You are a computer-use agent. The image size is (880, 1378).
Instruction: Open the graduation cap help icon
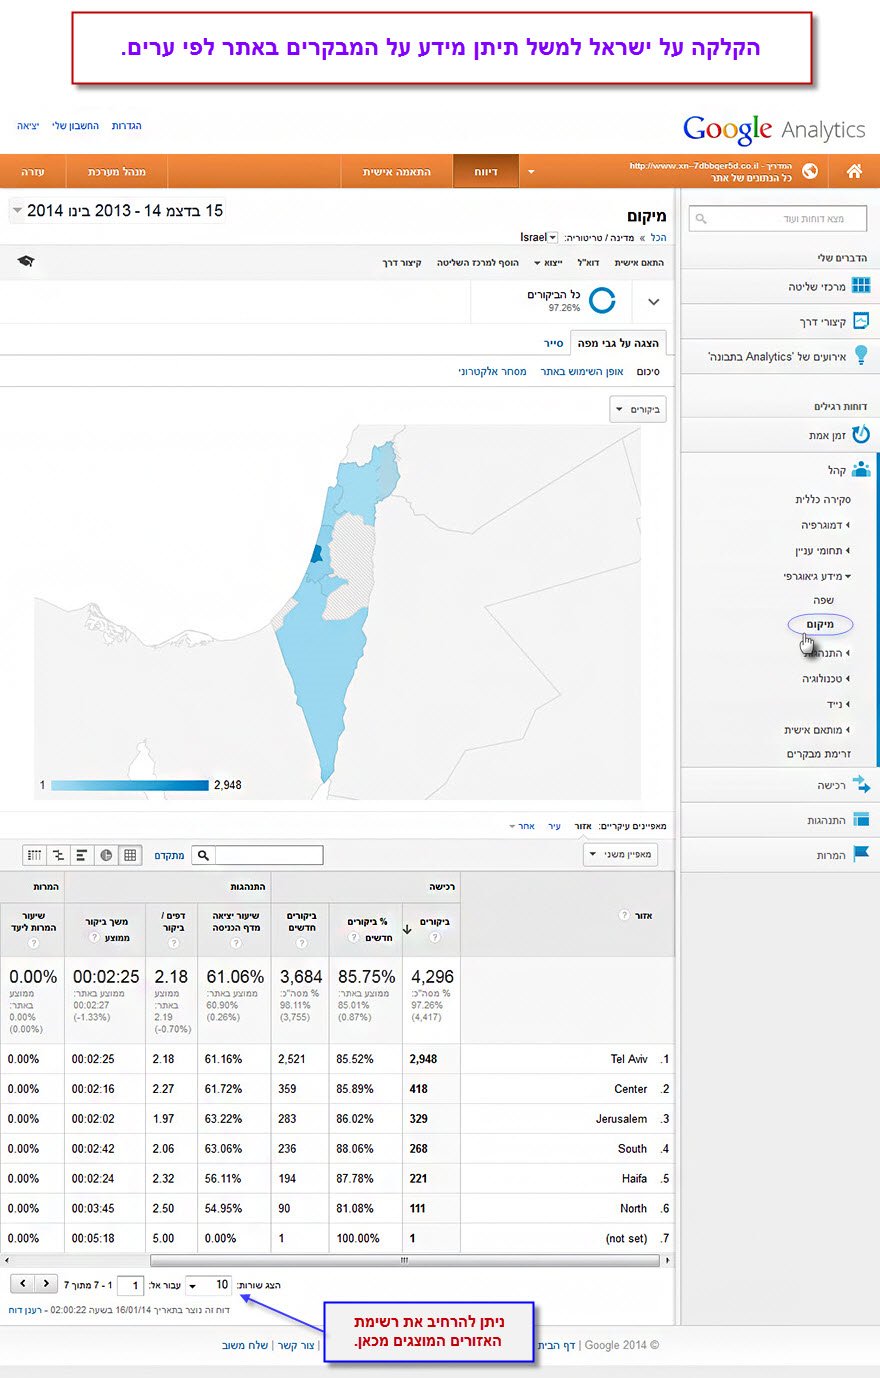coord(26,262)
